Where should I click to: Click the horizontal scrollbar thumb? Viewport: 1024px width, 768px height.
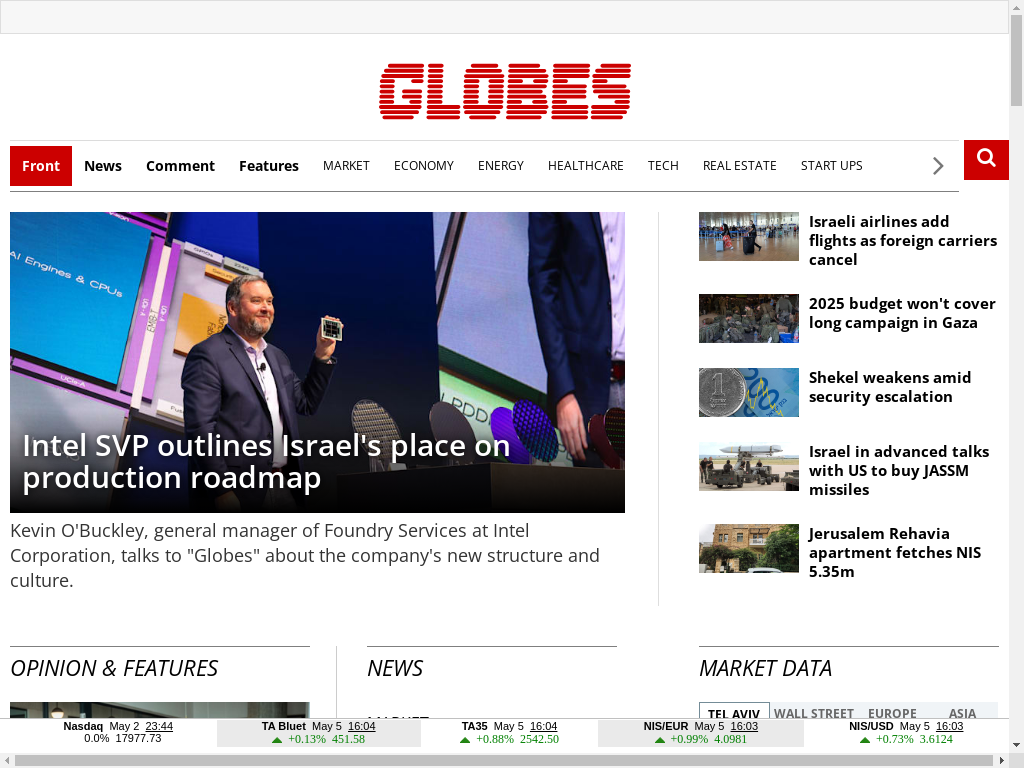click(x=504, y=761)
